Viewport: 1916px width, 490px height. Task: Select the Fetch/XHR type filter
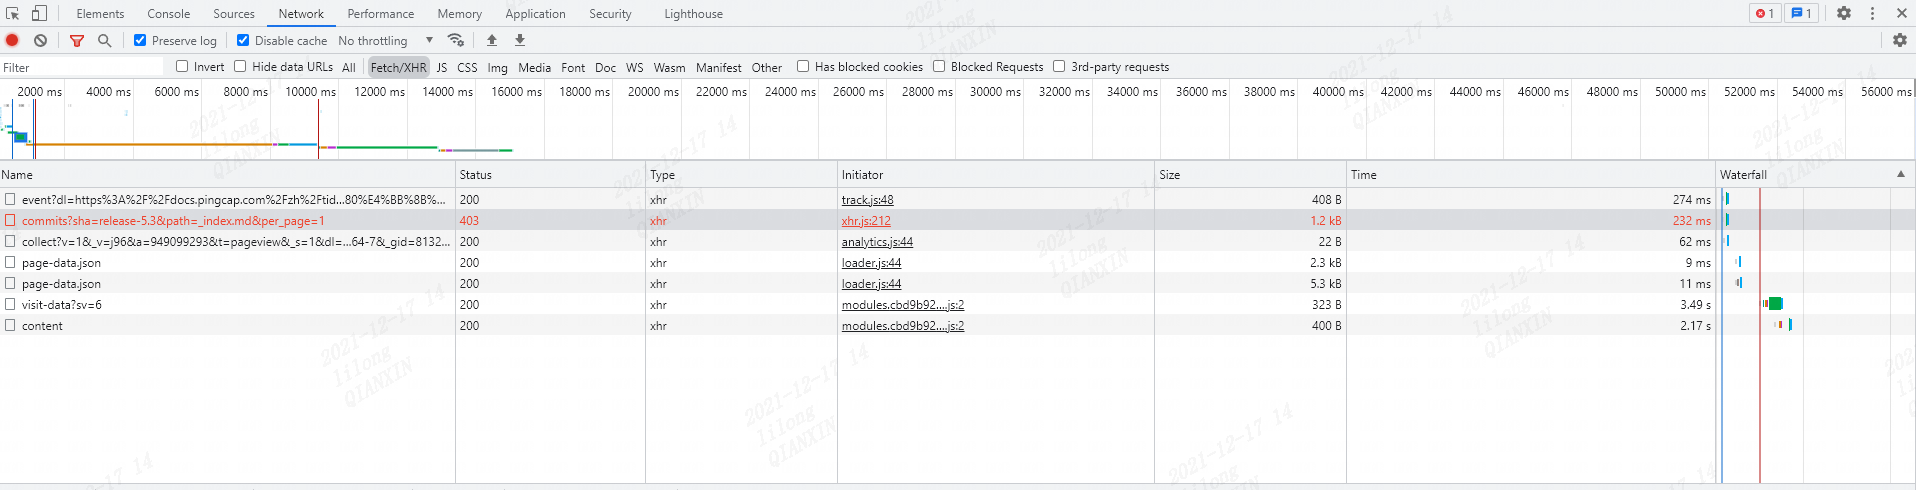pyautogui.click(x=398, y=68)
